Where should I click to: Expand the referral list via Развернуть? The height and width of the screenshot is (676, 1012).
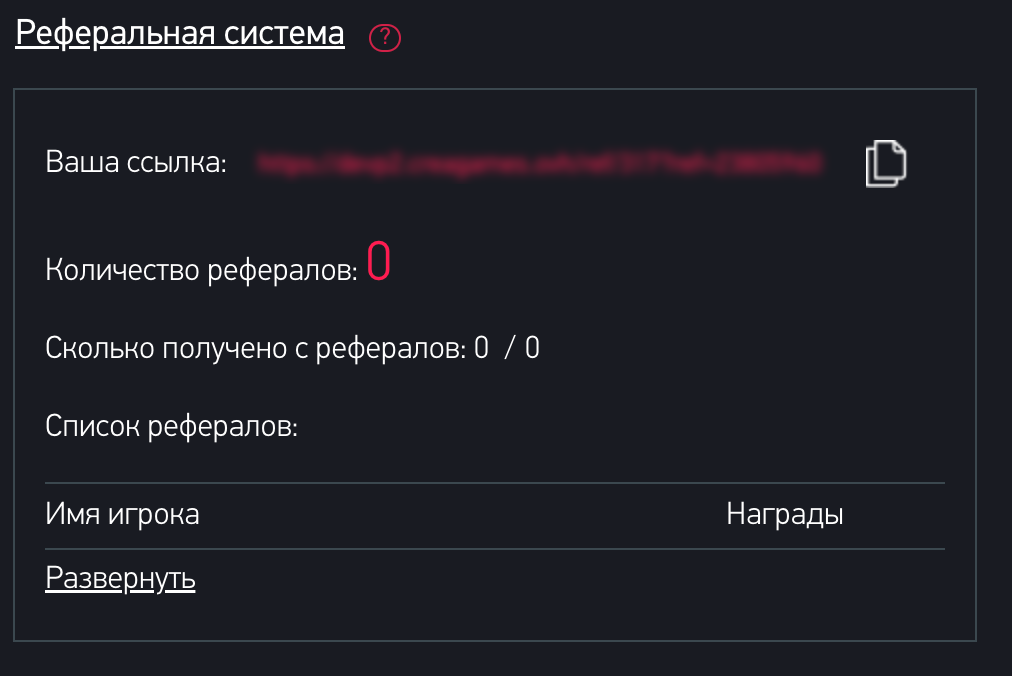click(120, 579)
